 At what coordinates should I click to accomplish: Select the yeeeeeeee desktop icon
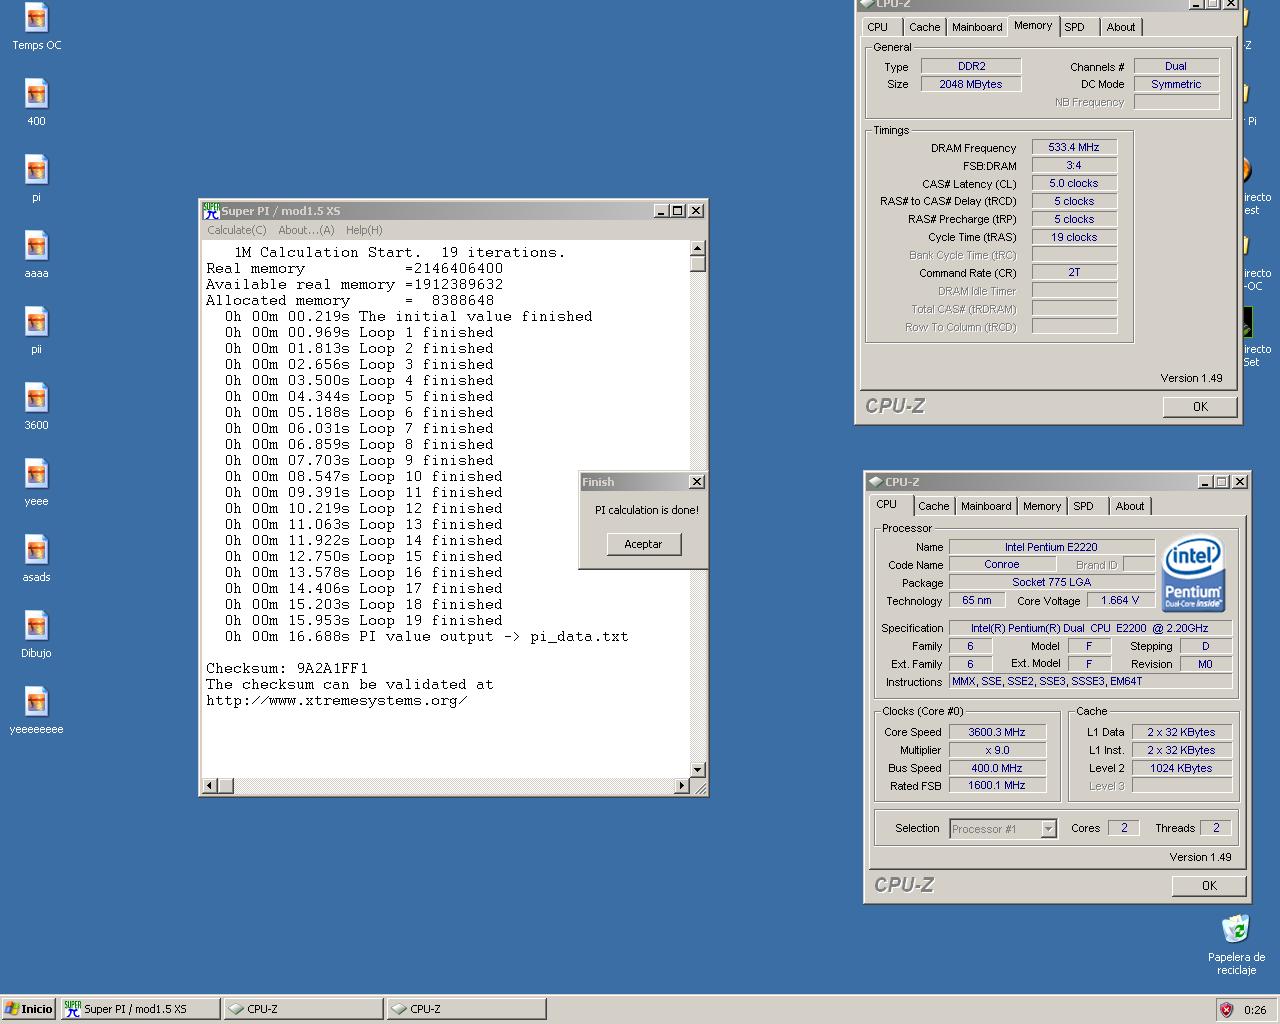(x=36, y=710)
